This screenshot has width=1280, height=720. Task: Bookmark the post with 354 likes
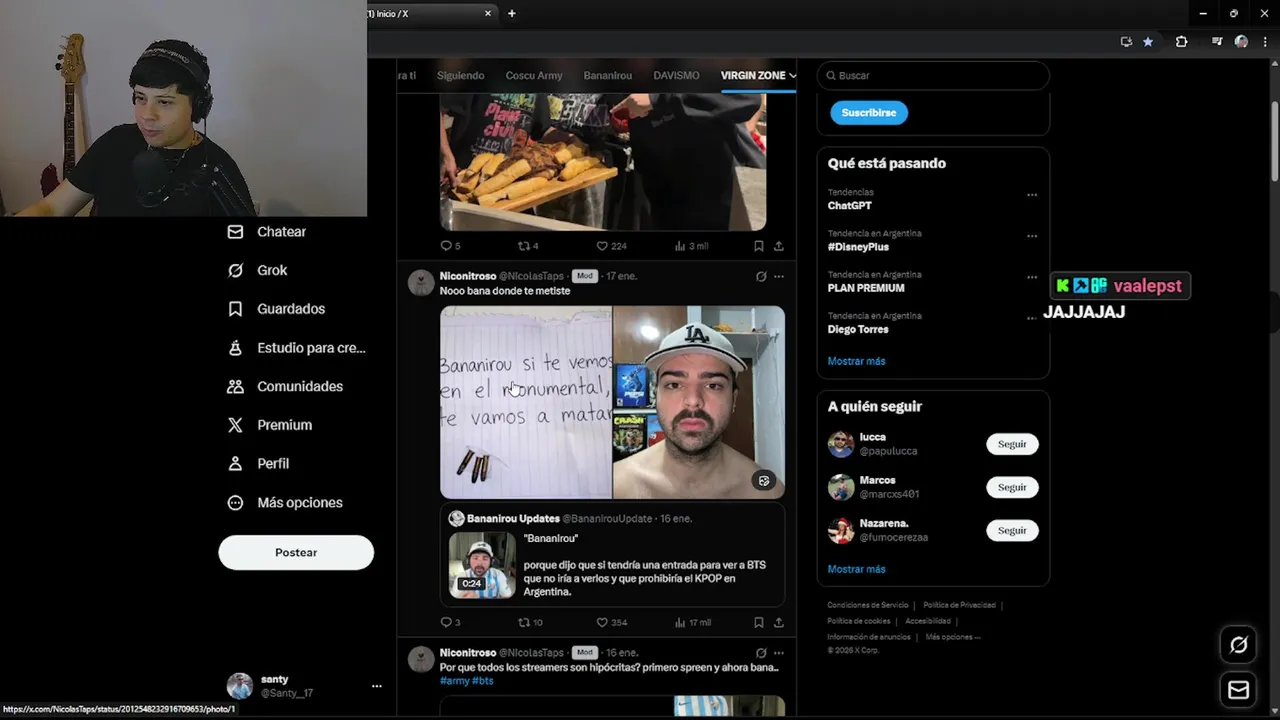pyautogui.click(x=759, y=622)
